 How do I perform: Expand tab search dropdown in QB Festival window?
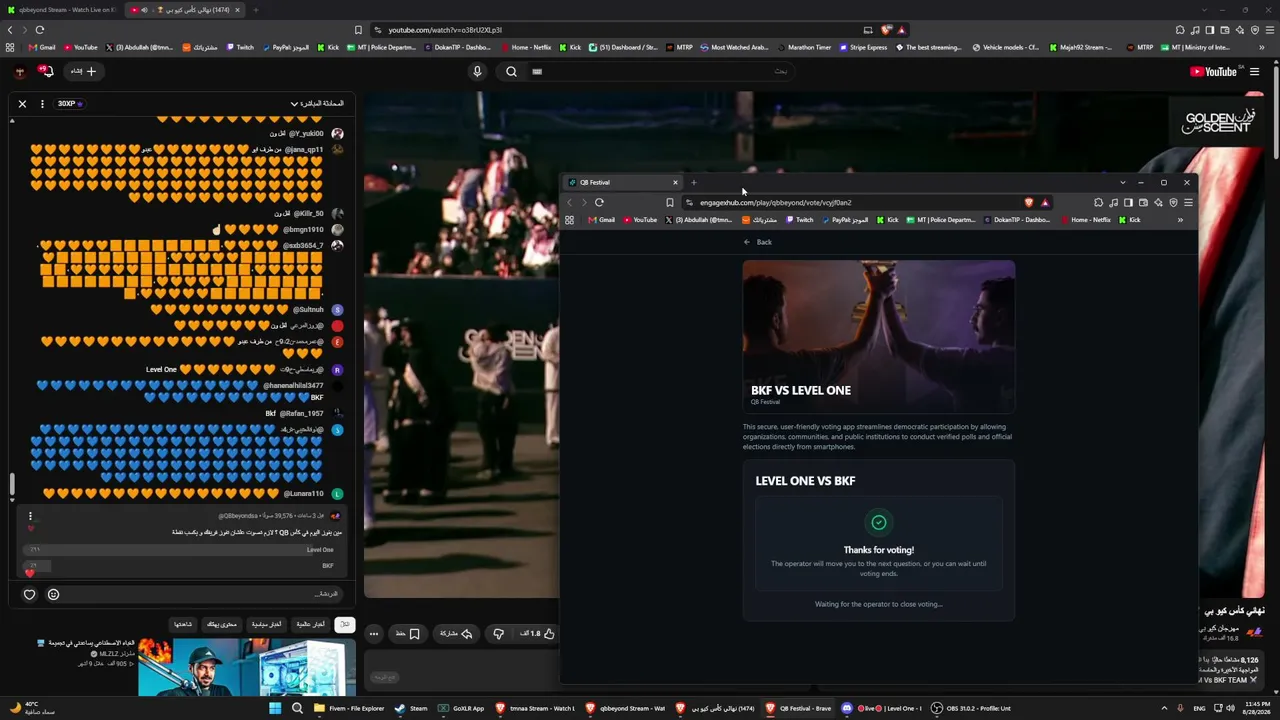(x=1122, y=182)
